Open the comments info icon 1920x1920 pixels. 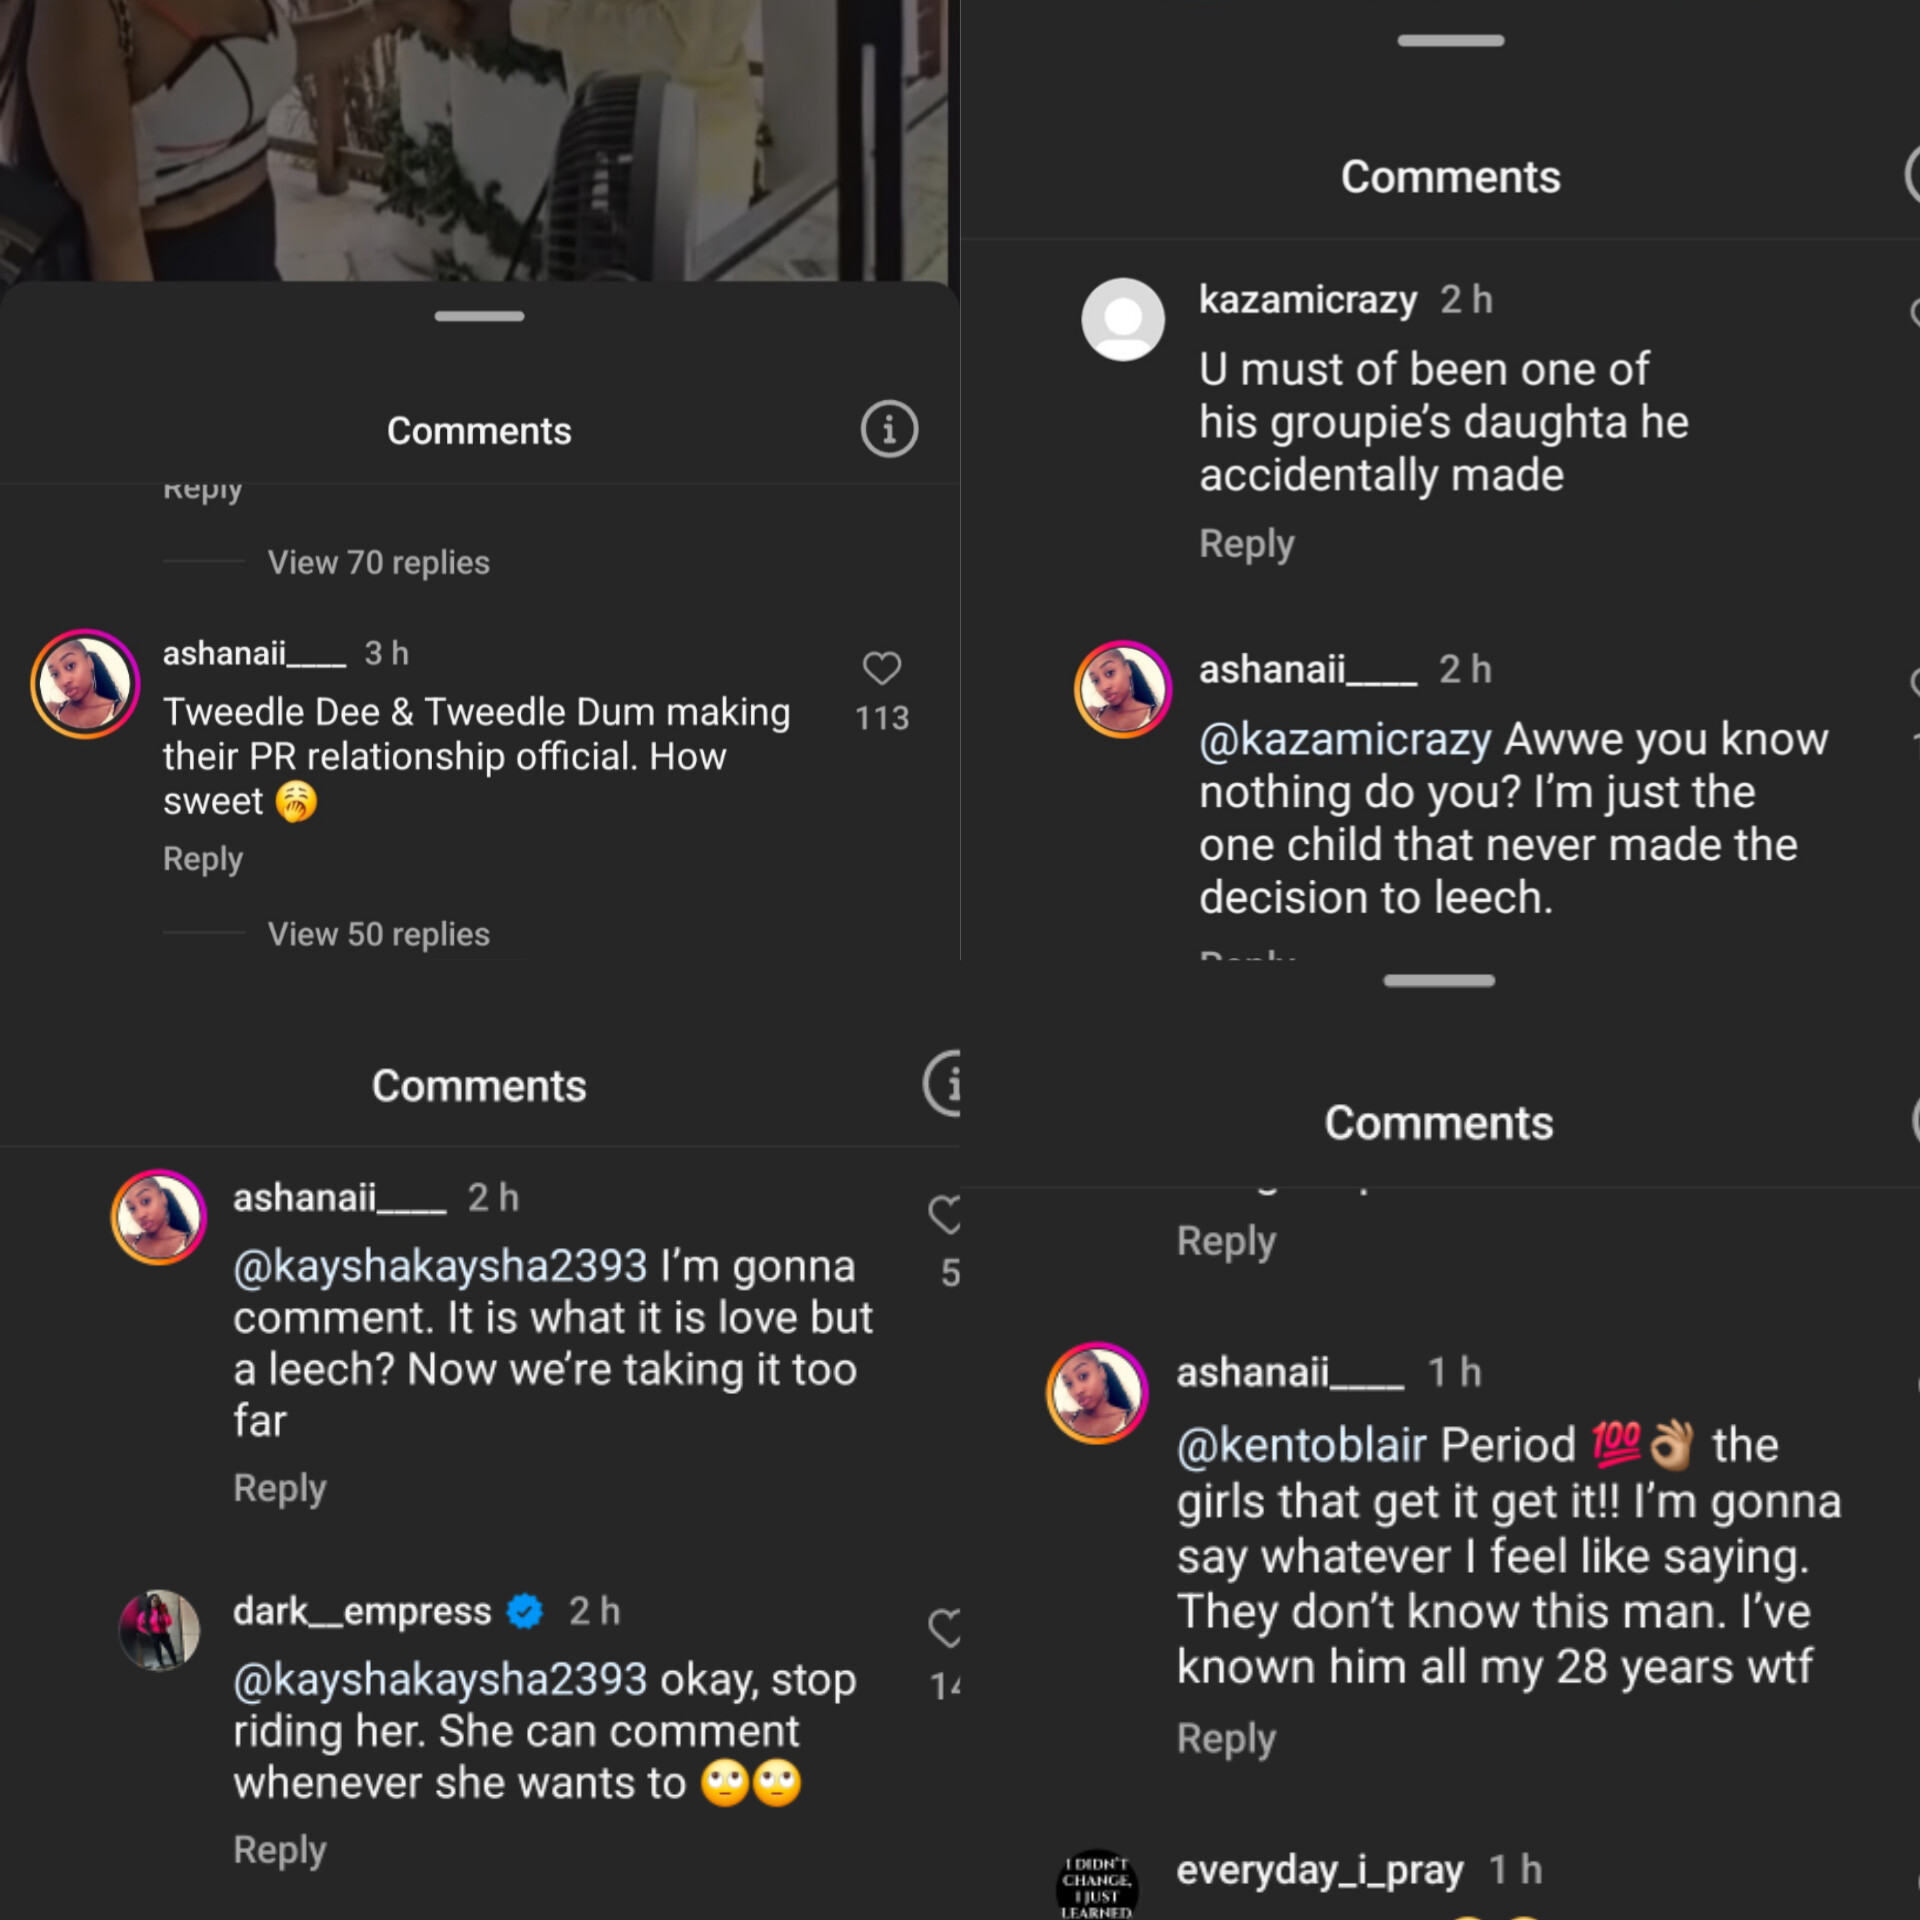click(x=889, y=430)
